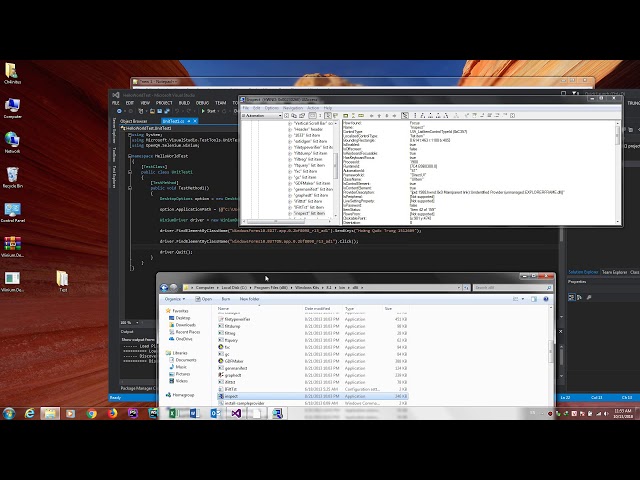Open the Package Manager Console tab
Viewport: 640px width, 480px height.
(x=138, y=389)
